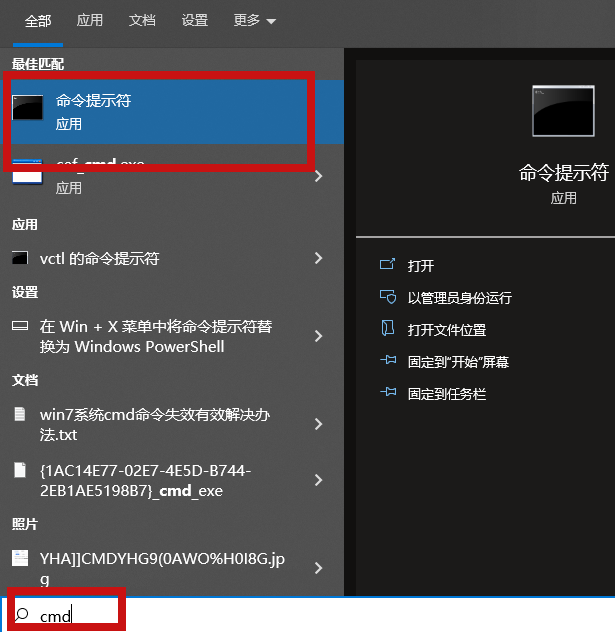Click the text file icon for win7系统cmd
Image resolution: width=615 pixels, height=632 pixels.
[x=20, y=414]
